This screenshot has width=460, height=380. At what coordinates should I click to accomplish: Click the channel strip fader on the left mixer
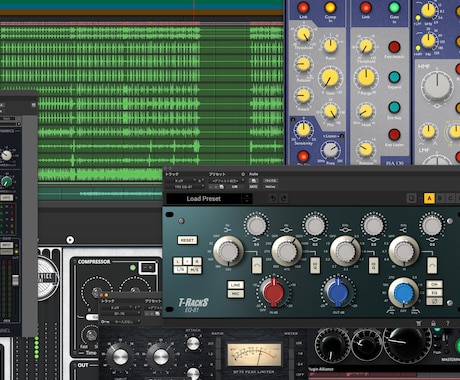(x=15, y=280)
